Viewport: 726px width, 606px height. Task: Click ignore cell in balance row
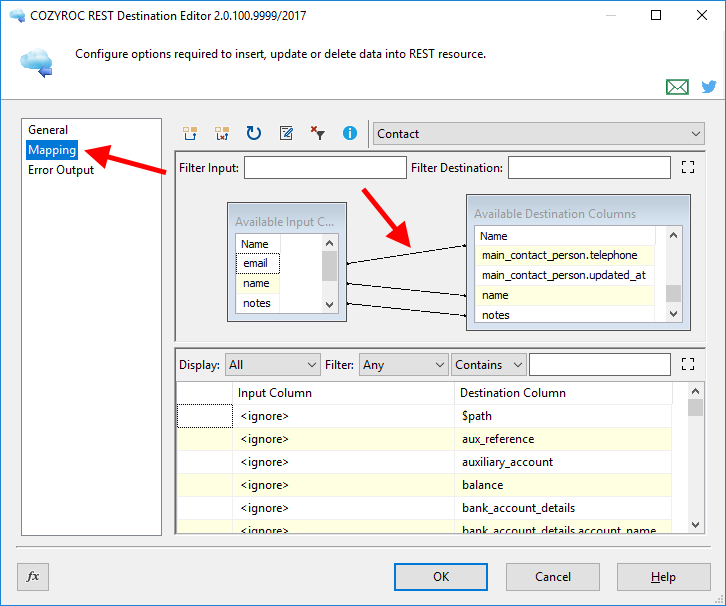pyautogui.click(x=343, y=485)
